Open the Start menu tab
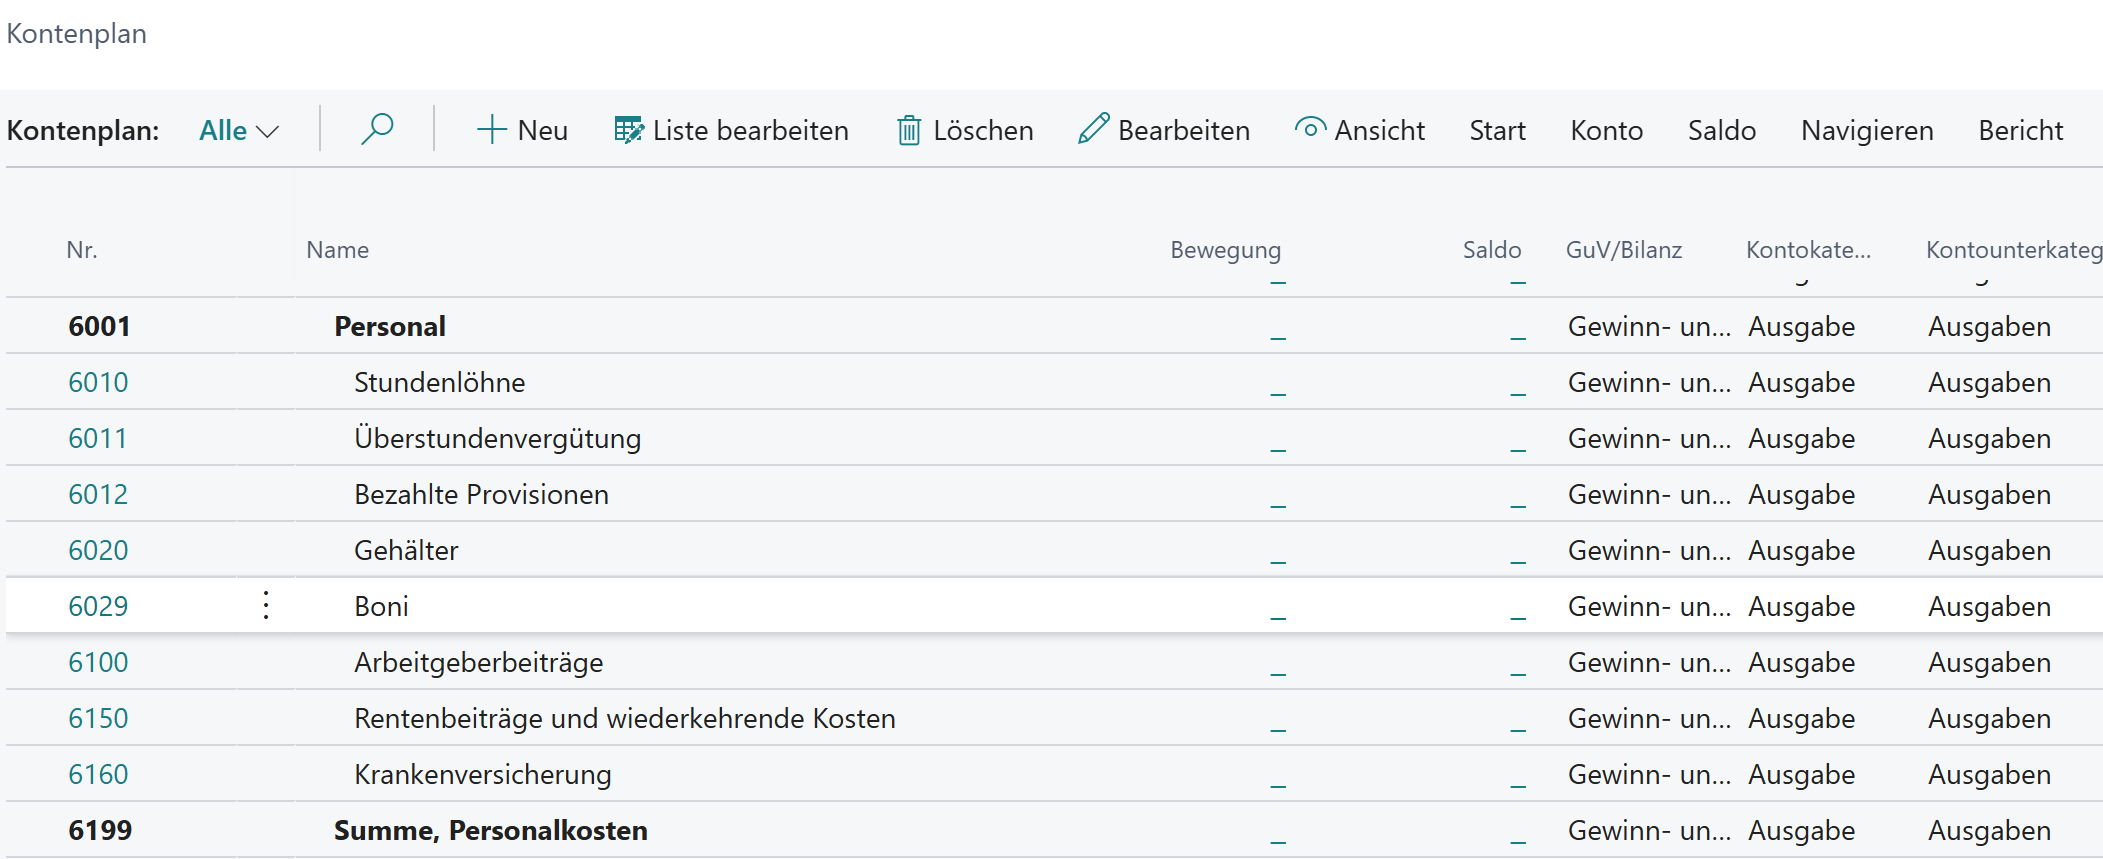Screen dimensions: 2103x859 (1497, 131)
